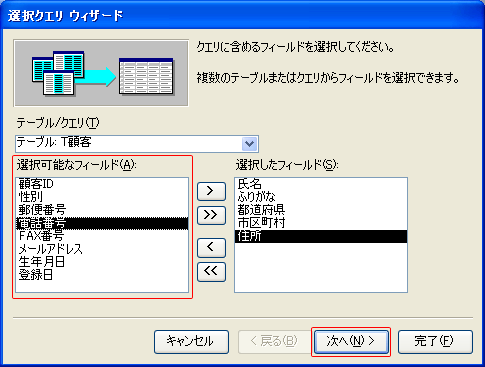
Task: Select 都道府県 in selected fields list
Action: click(x=321, y=210)
